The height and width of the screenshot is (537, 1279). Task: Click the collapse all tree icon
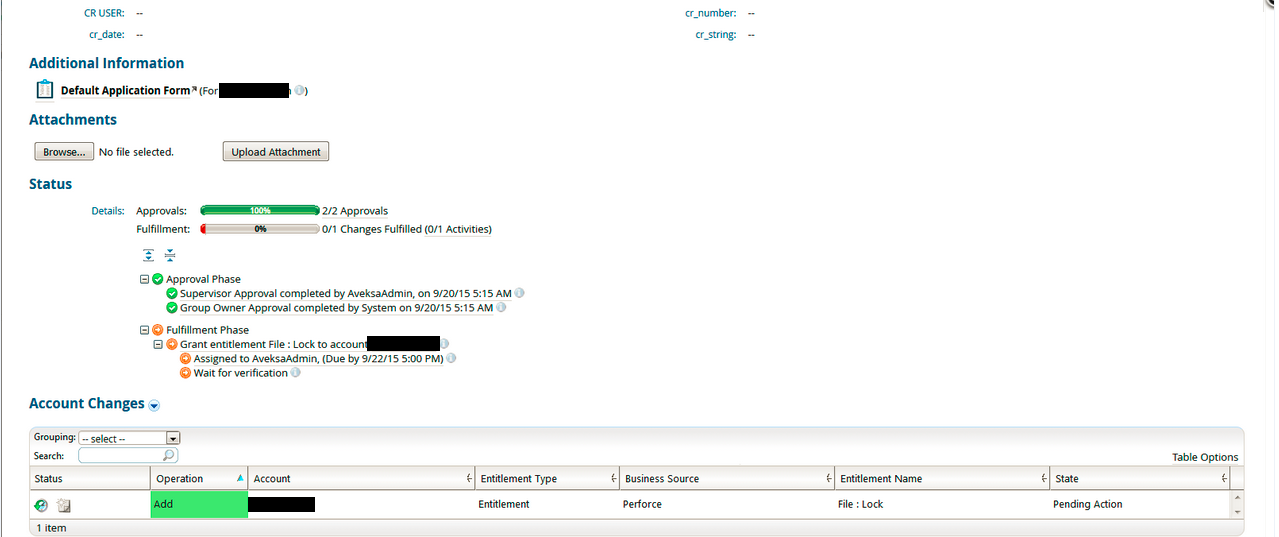[x=169, y=255]
